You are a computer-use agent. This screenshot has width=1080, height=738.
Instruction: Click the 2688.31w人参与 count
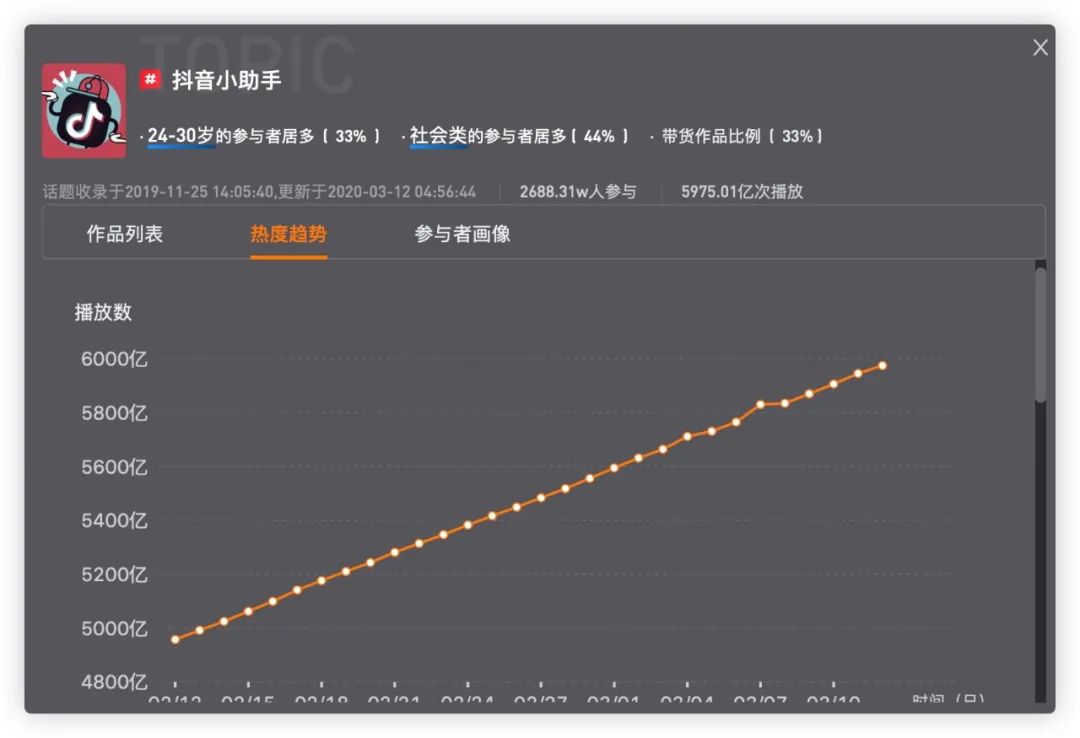578,192
